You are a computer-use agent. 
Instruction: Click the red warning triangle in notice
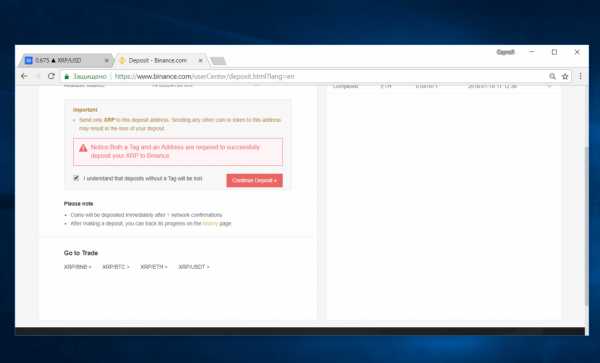tap(83, 148)
